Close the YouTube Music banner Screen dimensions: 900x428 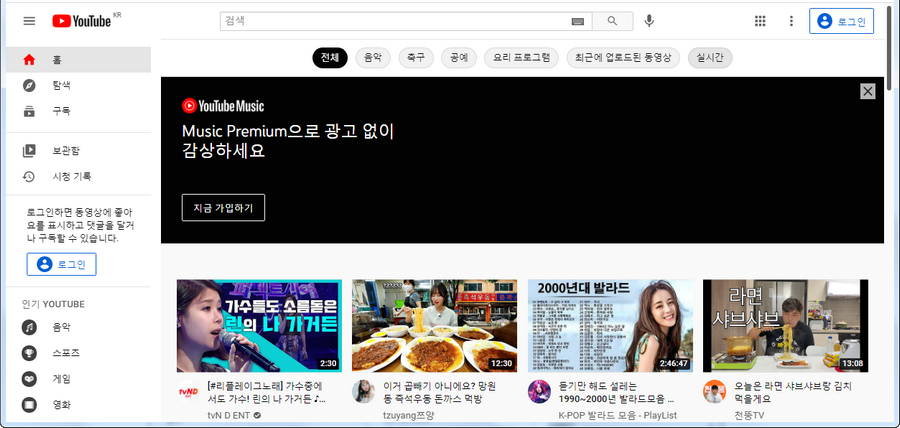tap(868, 91)
